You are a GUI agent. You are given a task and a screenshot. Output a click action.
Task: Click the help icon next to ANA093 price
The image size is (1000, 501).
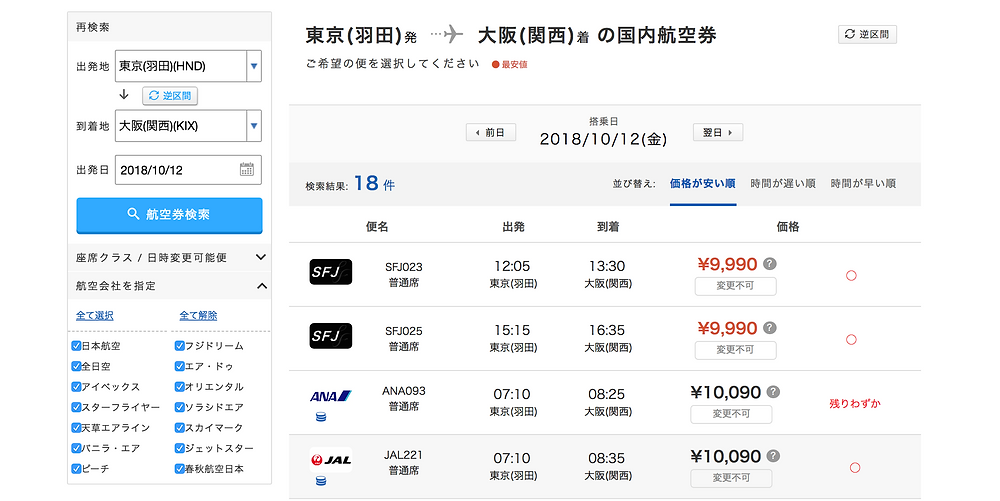774,392
